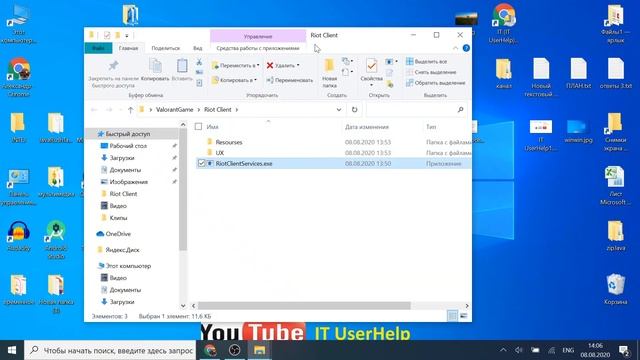
Task: Select Быстрый доступ in navigation pane
Action: point(128,134)
